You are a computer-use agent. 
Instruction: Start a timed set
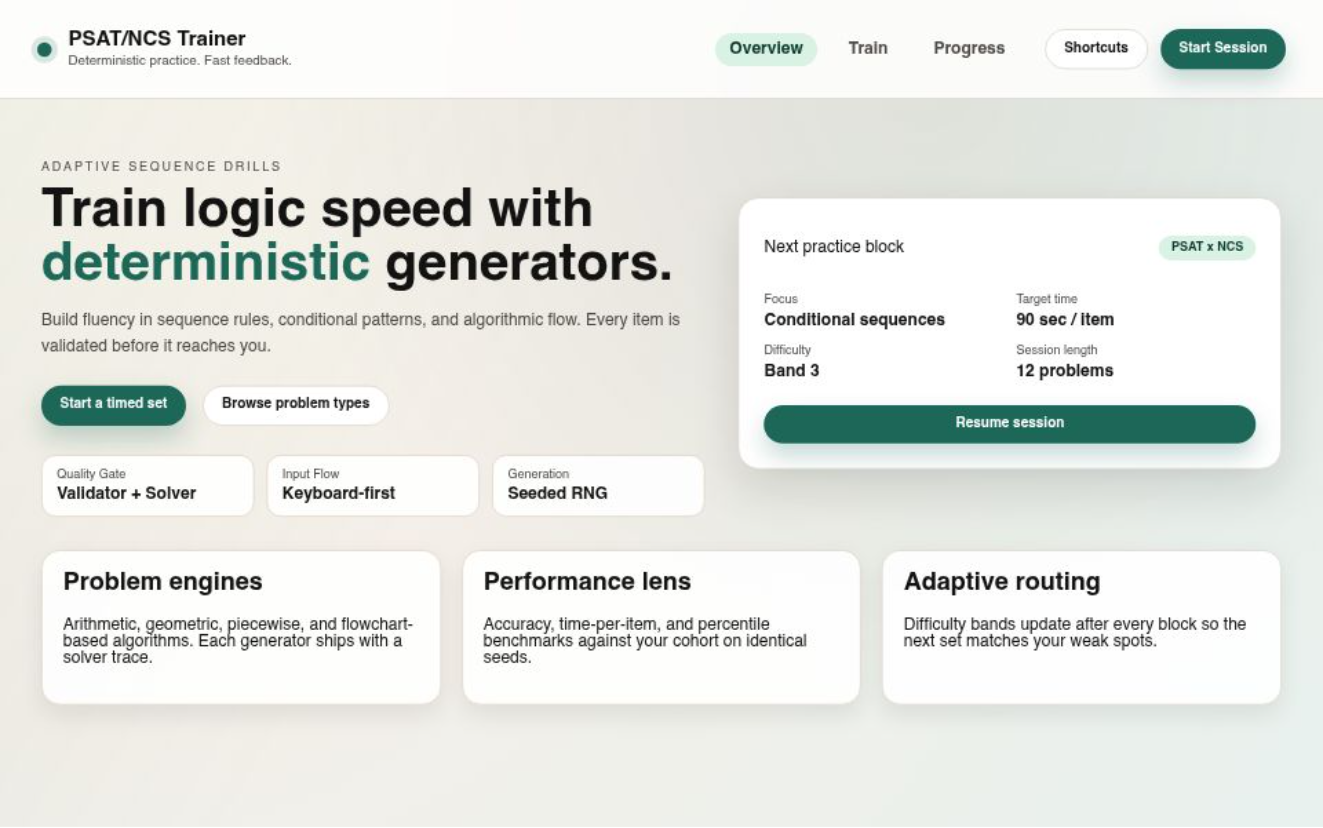coord(114,405)
